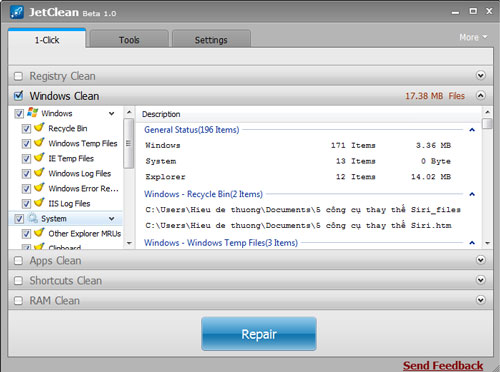
Task: Click Windows - Windows Temp Files(3 Items) header
Action: coord(221,243)
